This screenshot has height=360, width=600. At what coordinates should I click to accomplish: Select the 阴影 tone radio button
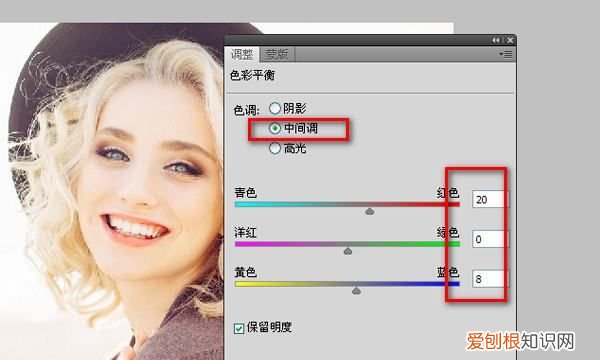[x=275, y=108]
